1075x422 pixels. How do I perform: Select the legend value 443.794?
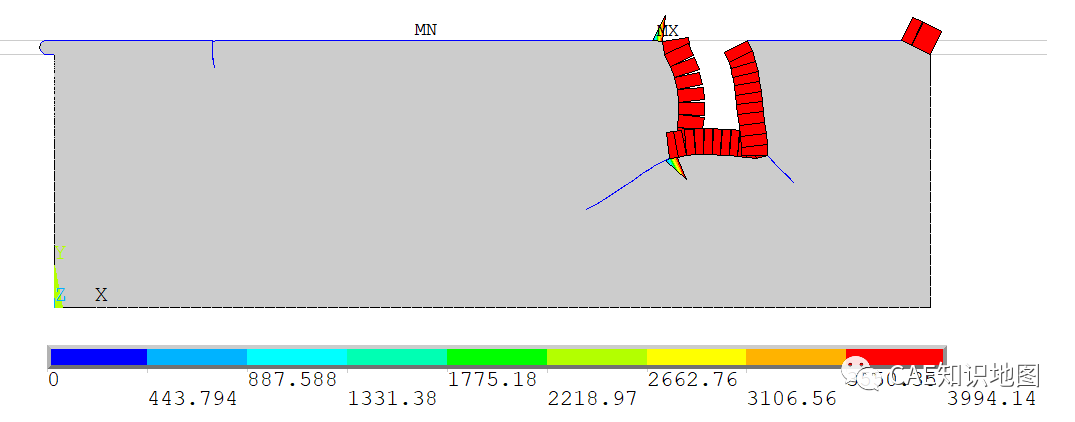click(x=193, y=398)
